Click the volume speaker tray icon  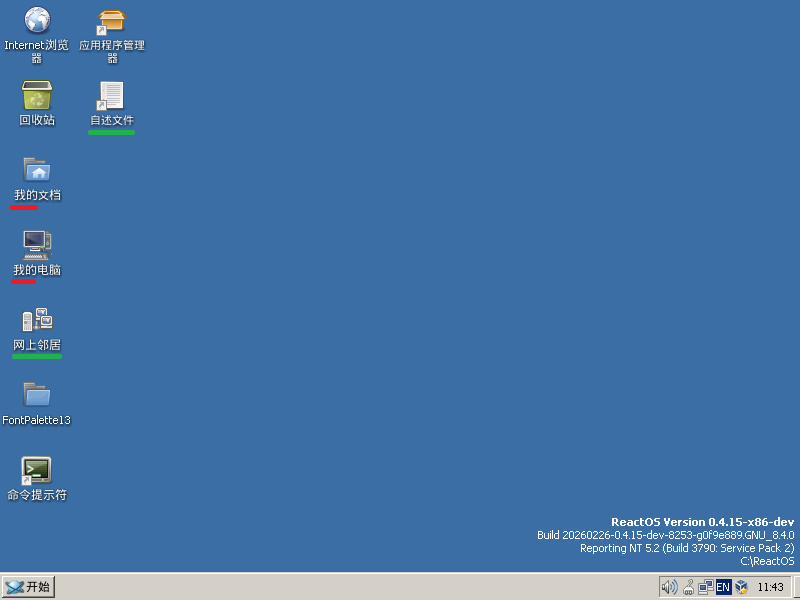point(669,587)
